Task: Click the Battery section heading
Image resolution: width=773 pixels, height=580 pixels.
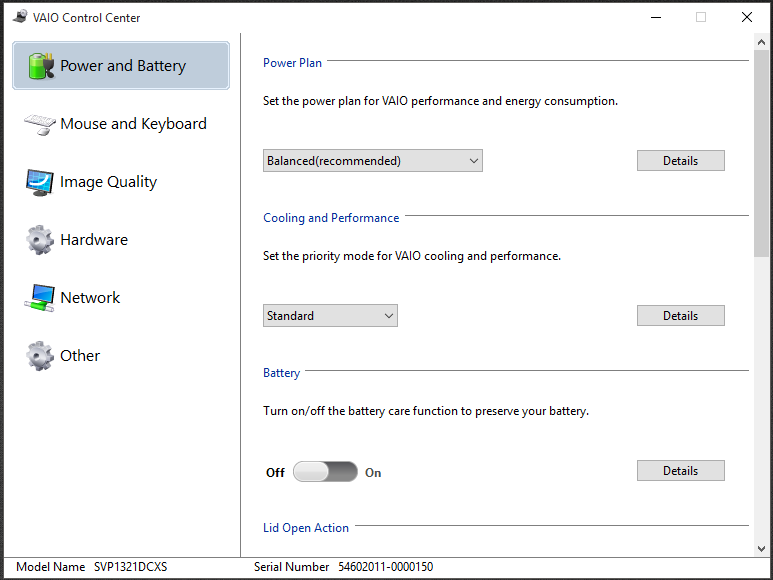Action: (281, 373)
